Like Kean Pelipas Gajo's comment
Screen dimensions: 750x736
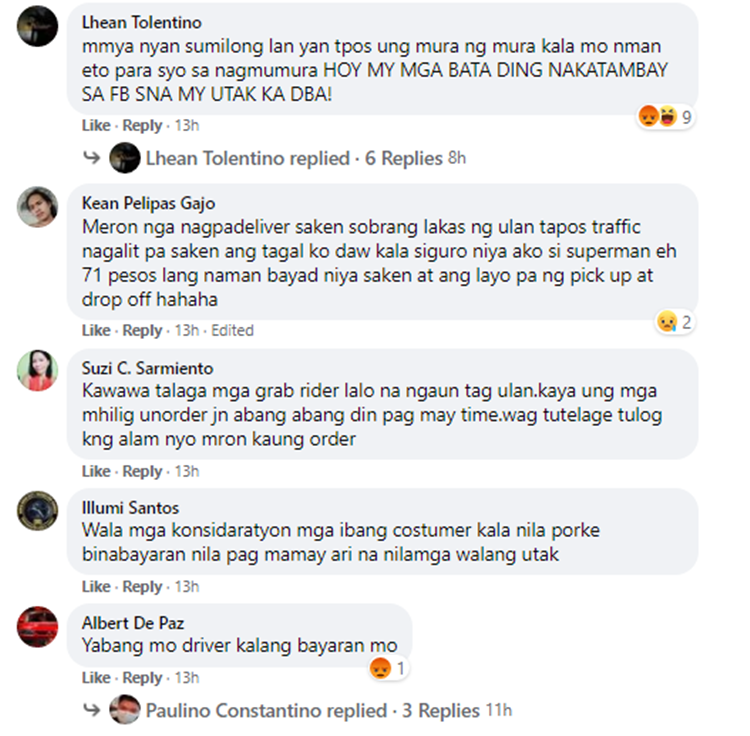coord(96,330)
